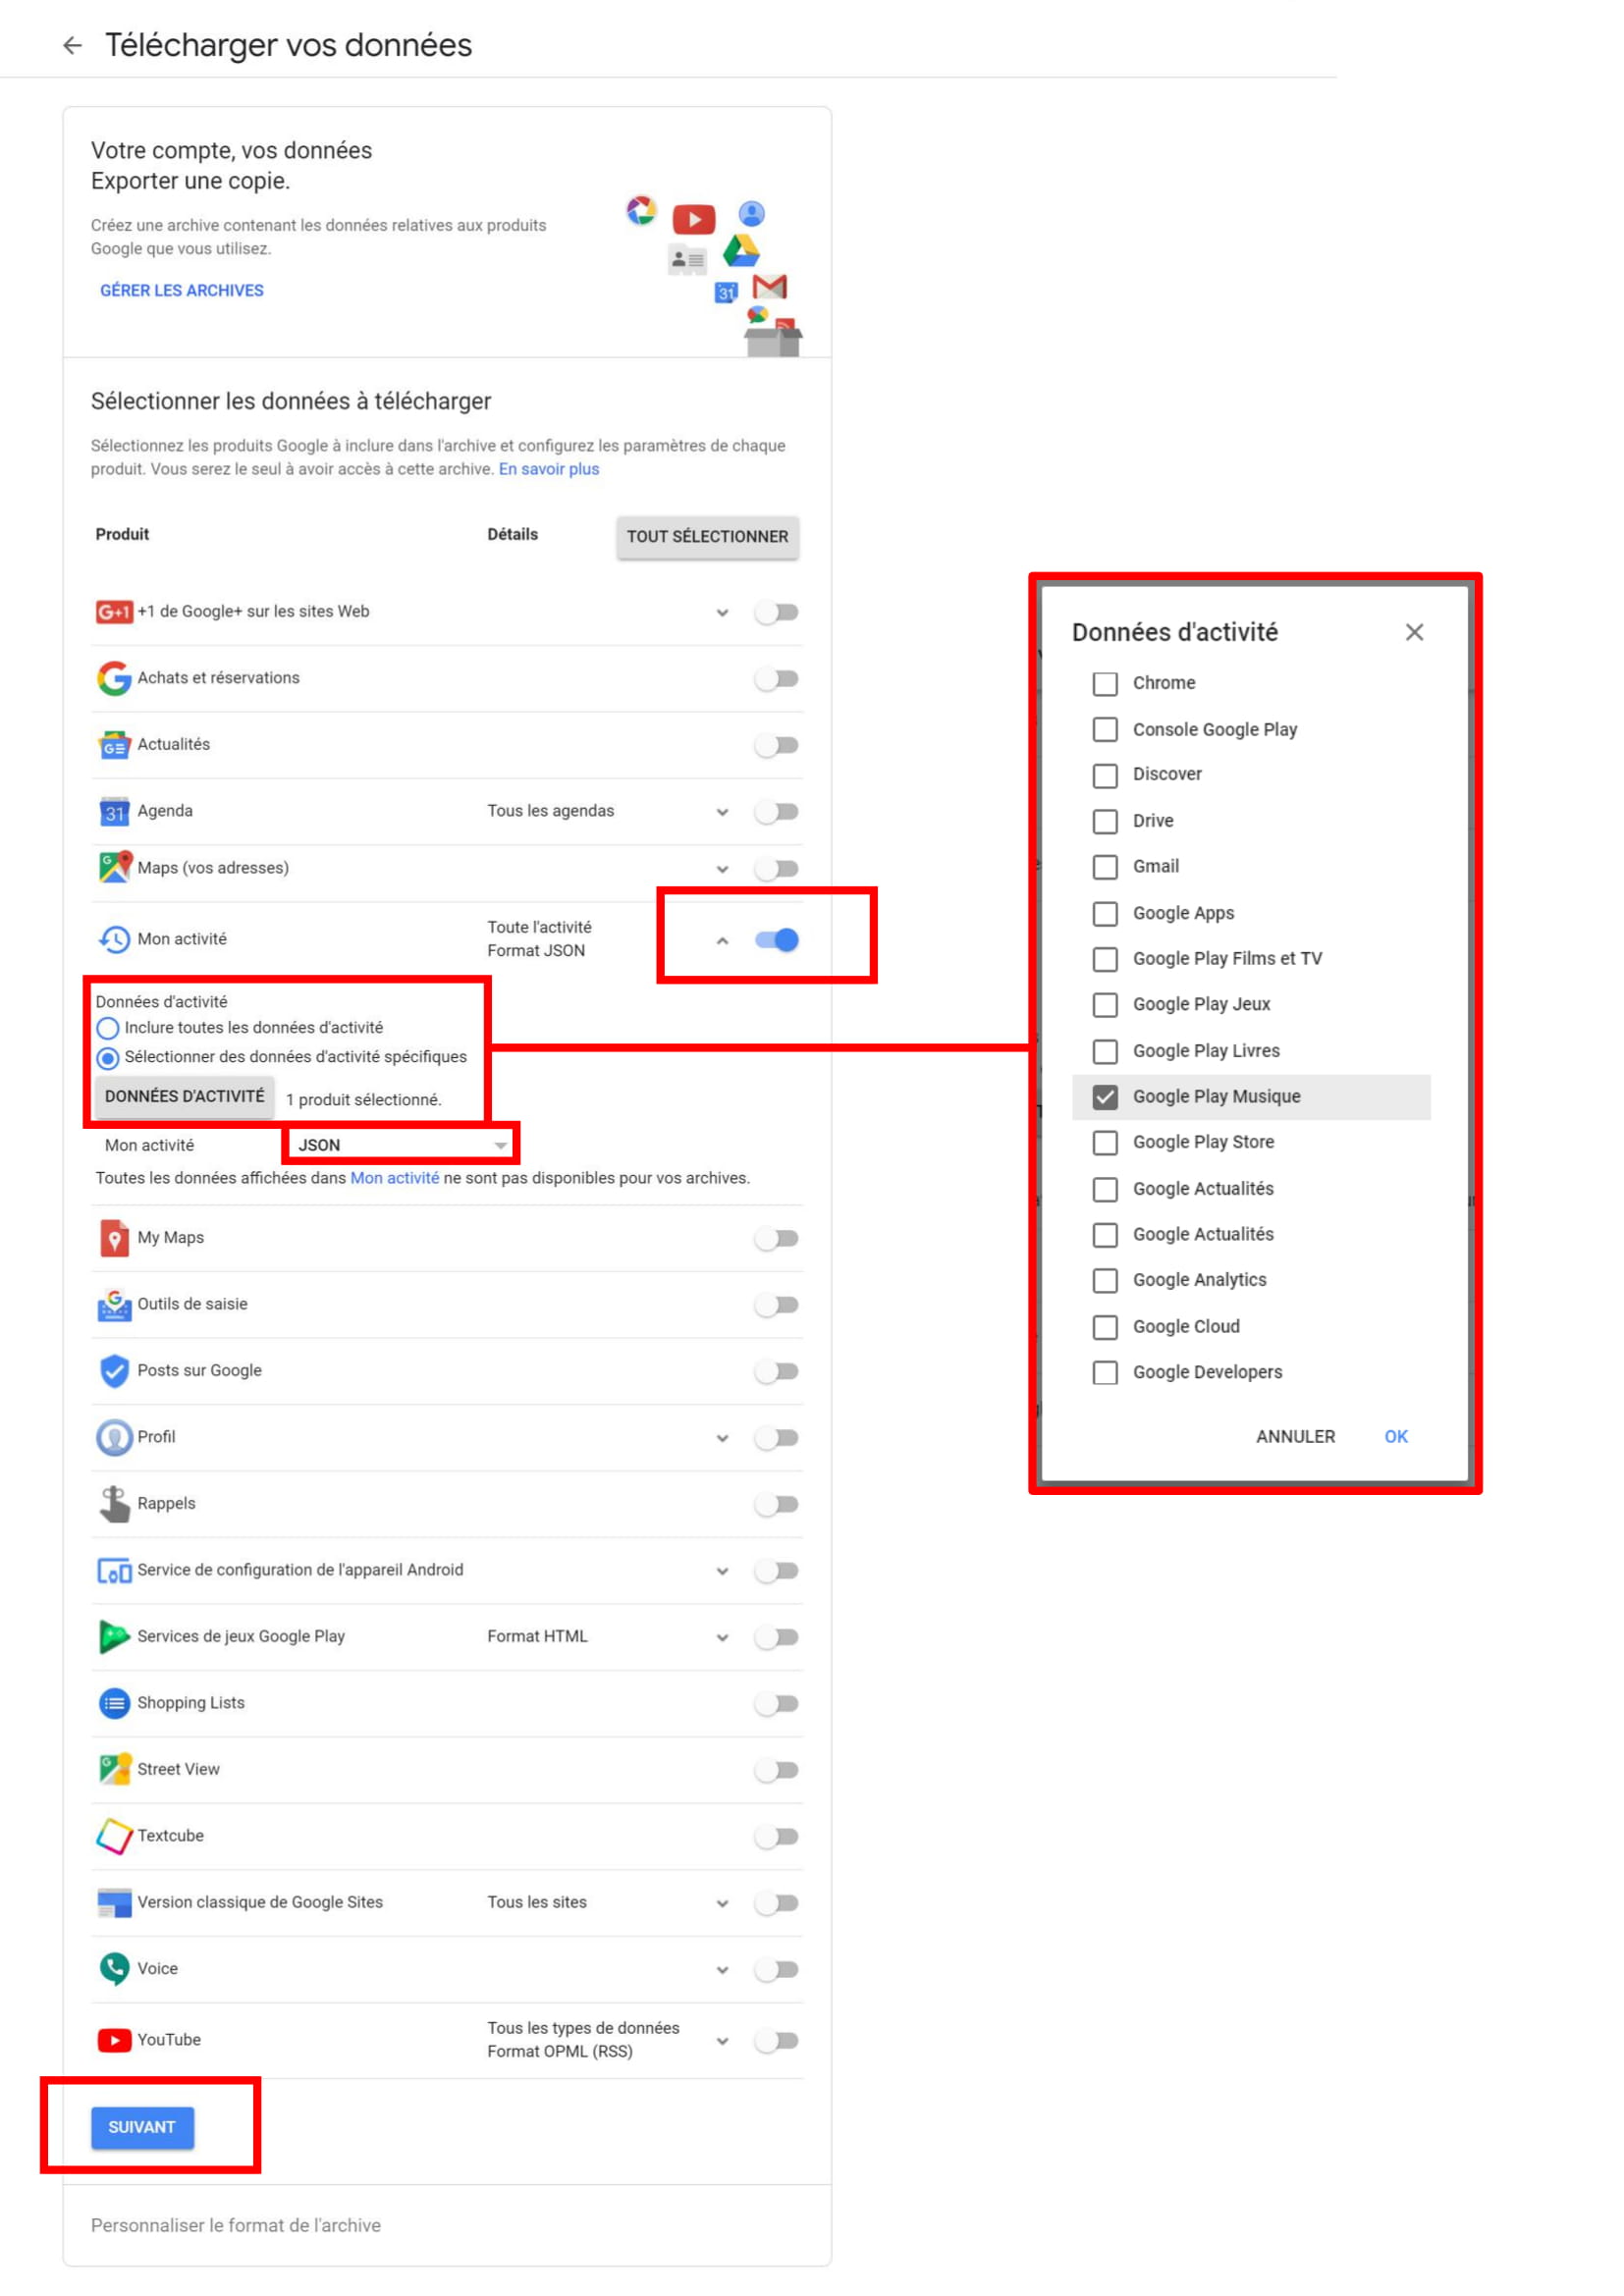Open the JSON format dropdown
The width and height of the screenshot is (1624, 2296).
pos(402,1145)
